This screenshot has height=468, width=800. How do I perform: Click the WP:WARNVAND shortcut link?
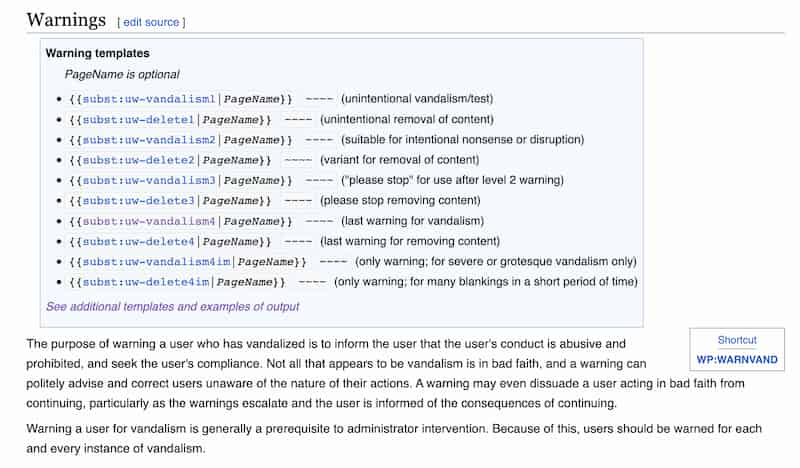(737, 360)
